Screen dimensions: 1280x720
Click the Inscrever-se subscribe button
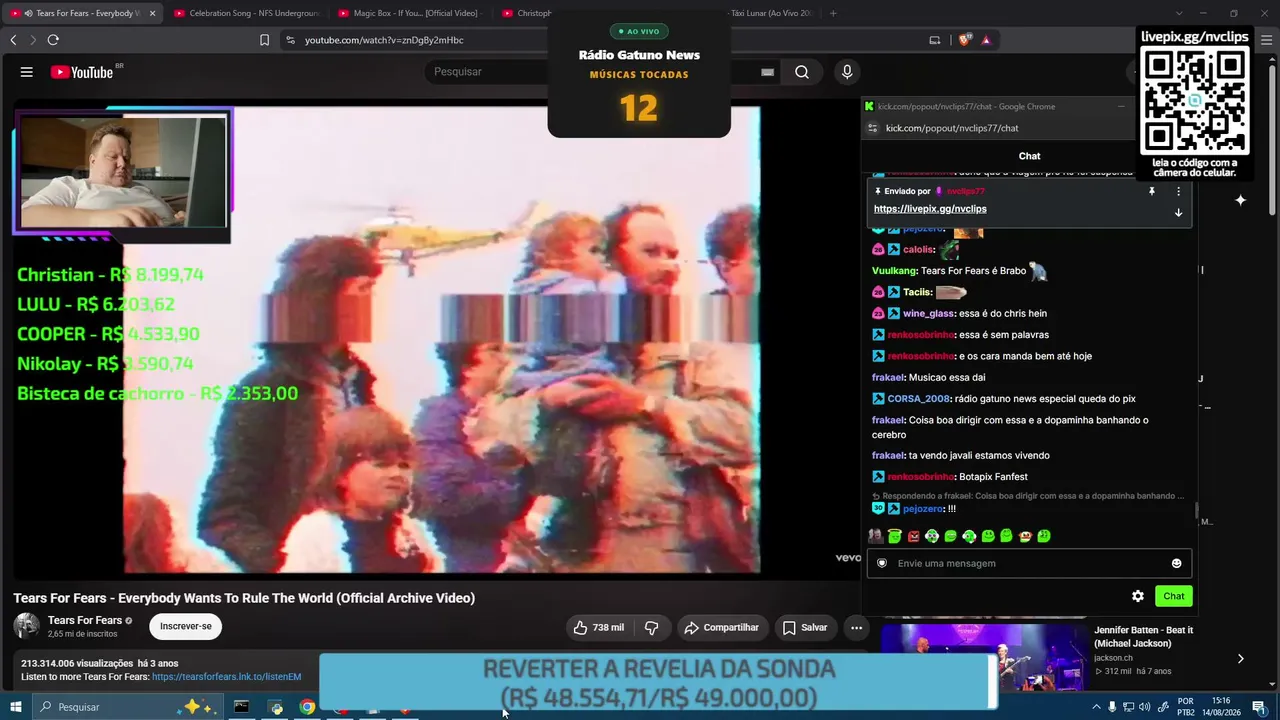click(x=186, y=627)
